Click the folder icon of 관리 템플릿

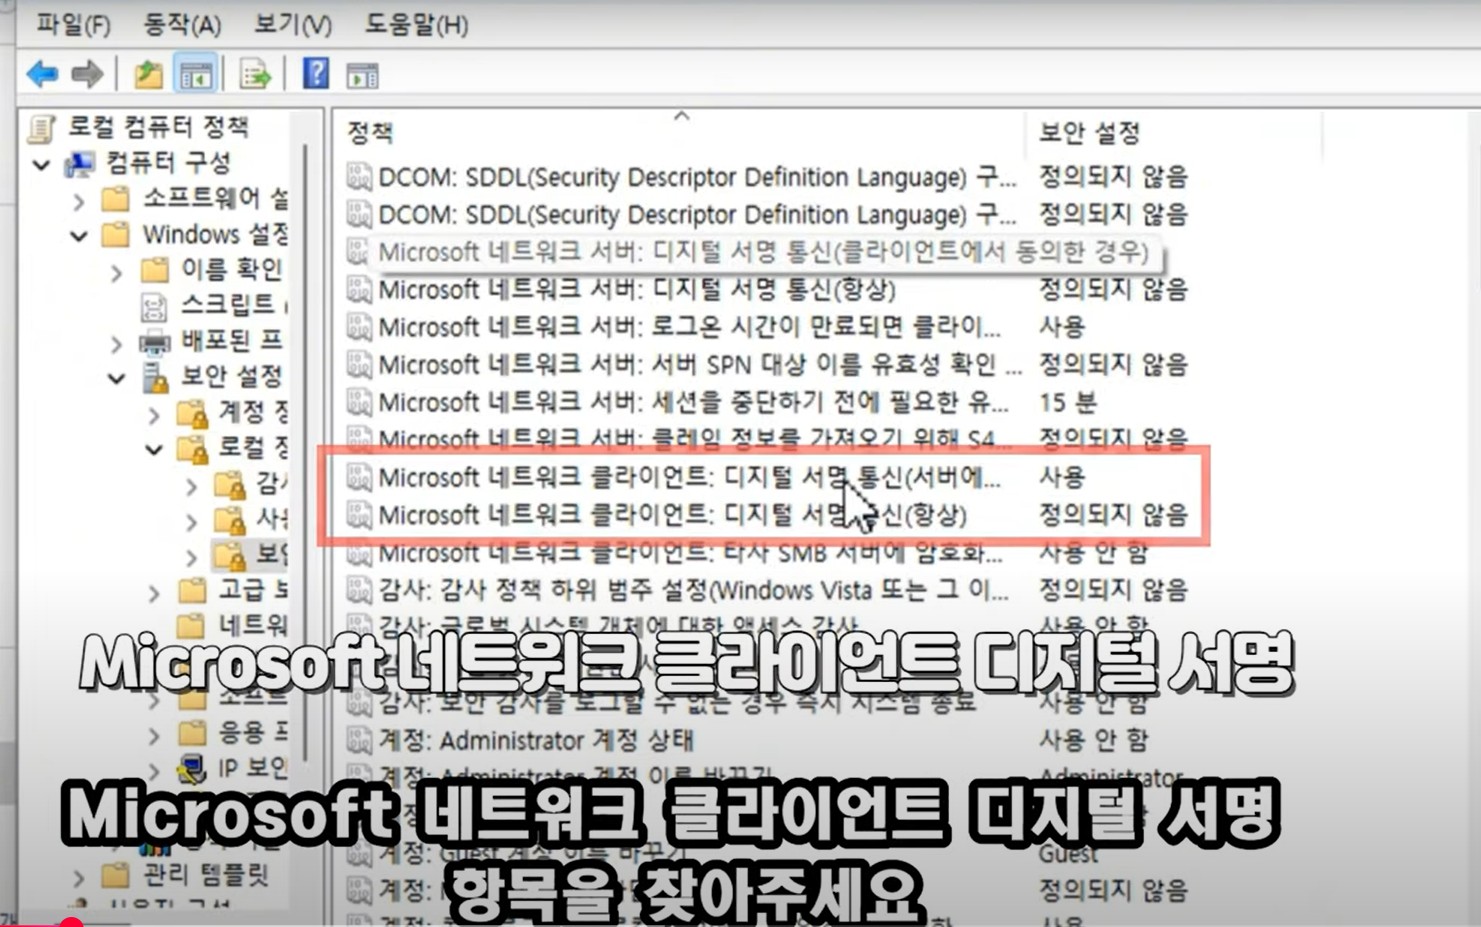[x=116, y=876]
